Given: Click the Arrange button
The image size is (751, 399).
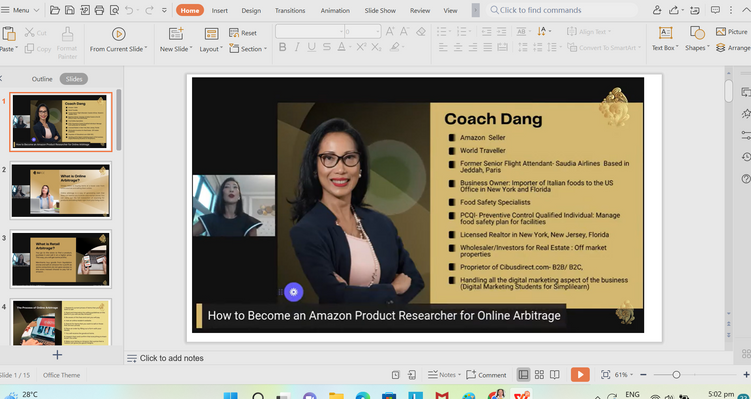Looking at the screenshot, I should (733, 48).
